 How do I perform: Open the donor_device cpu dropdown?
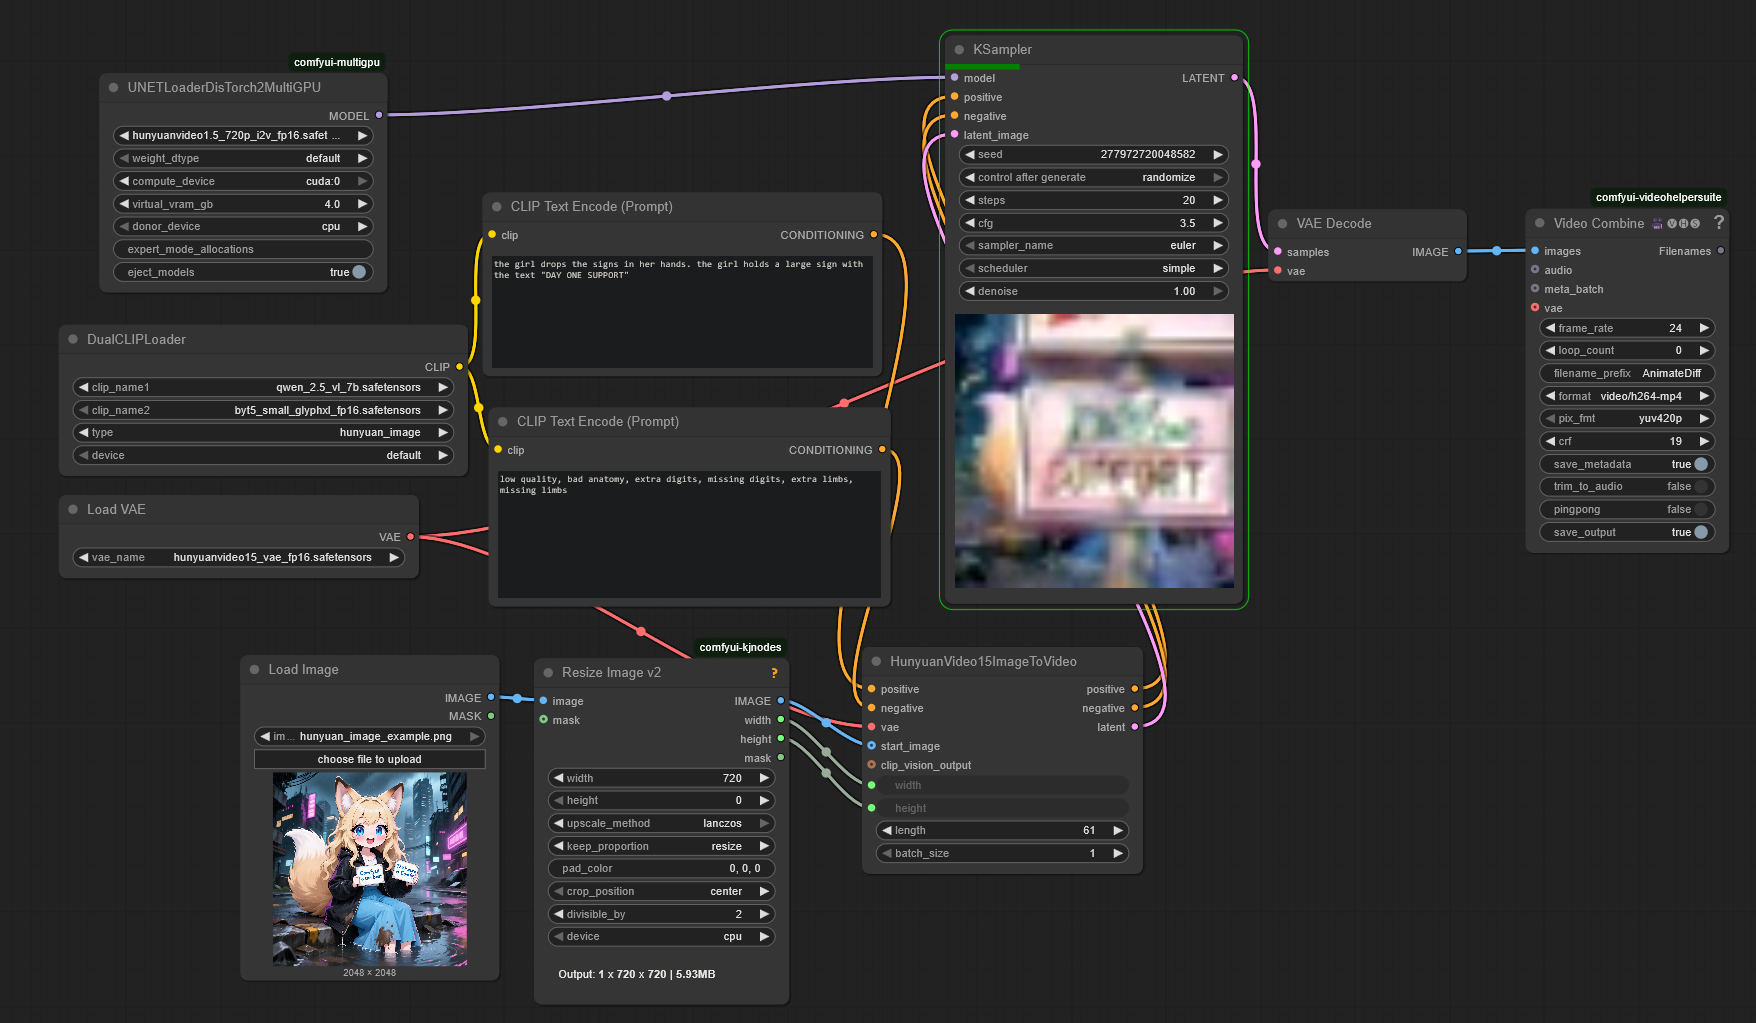[244, 226]
